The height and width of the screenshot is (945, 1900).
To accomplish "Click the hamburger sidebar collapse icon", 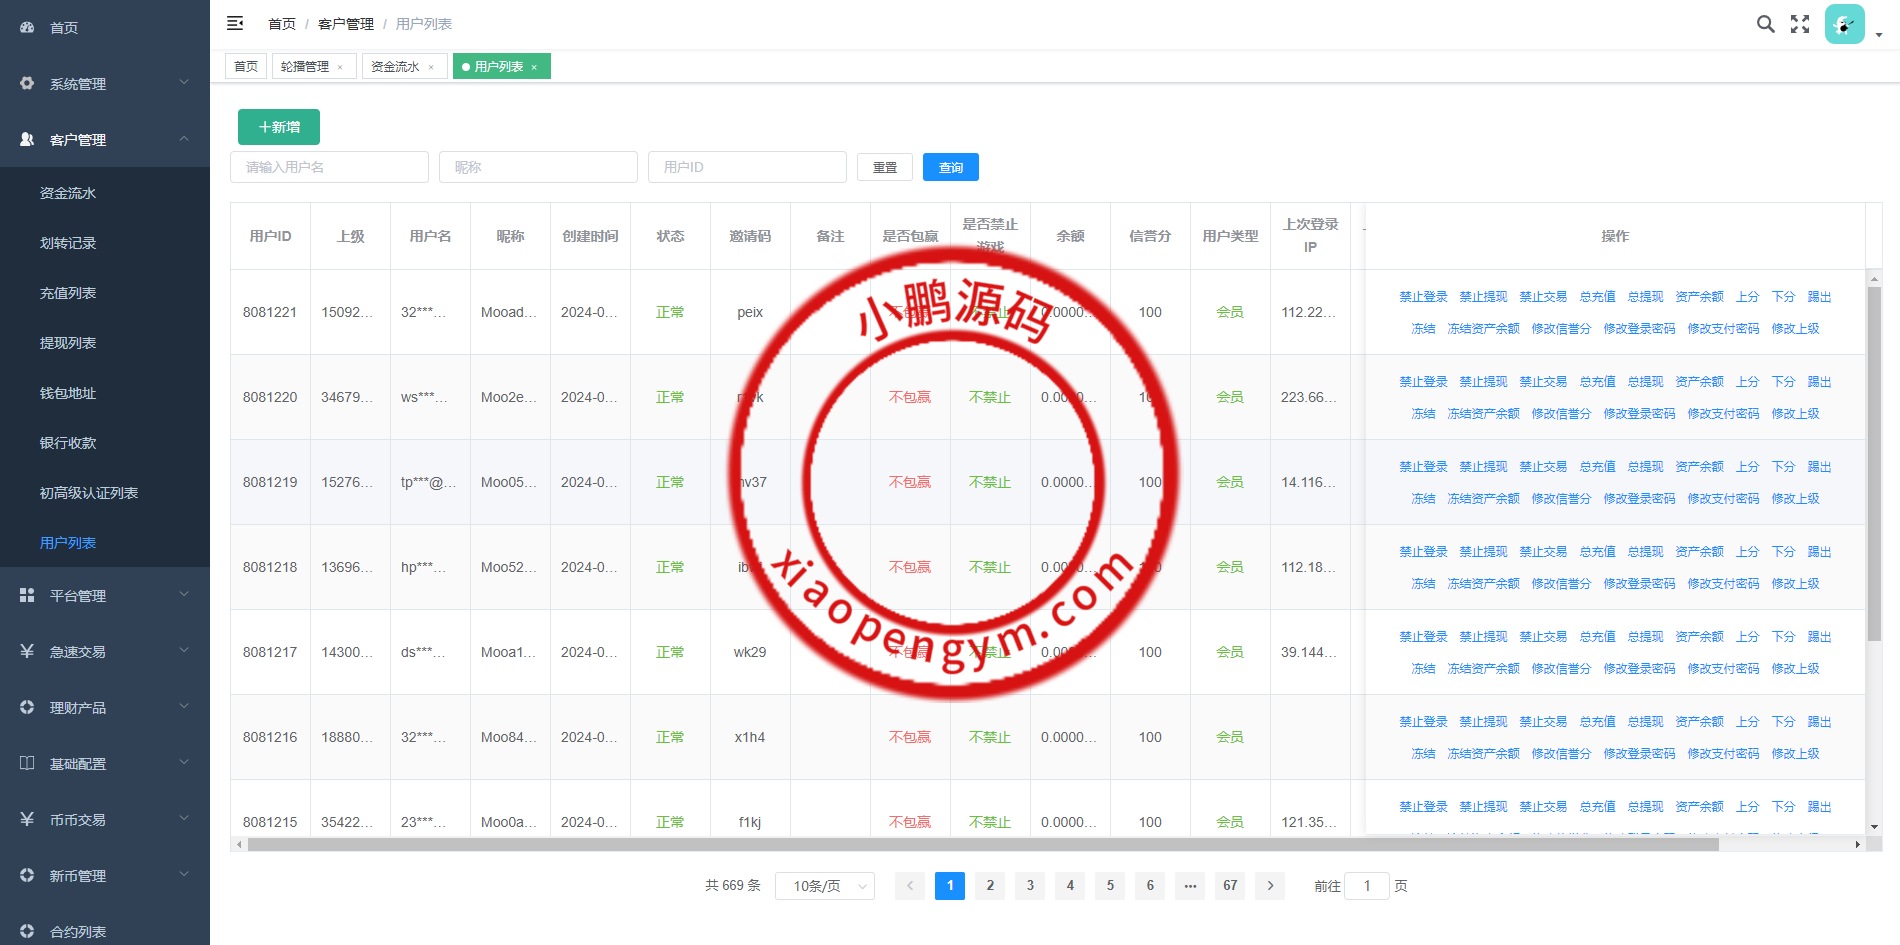I will [x=235, y=23].
